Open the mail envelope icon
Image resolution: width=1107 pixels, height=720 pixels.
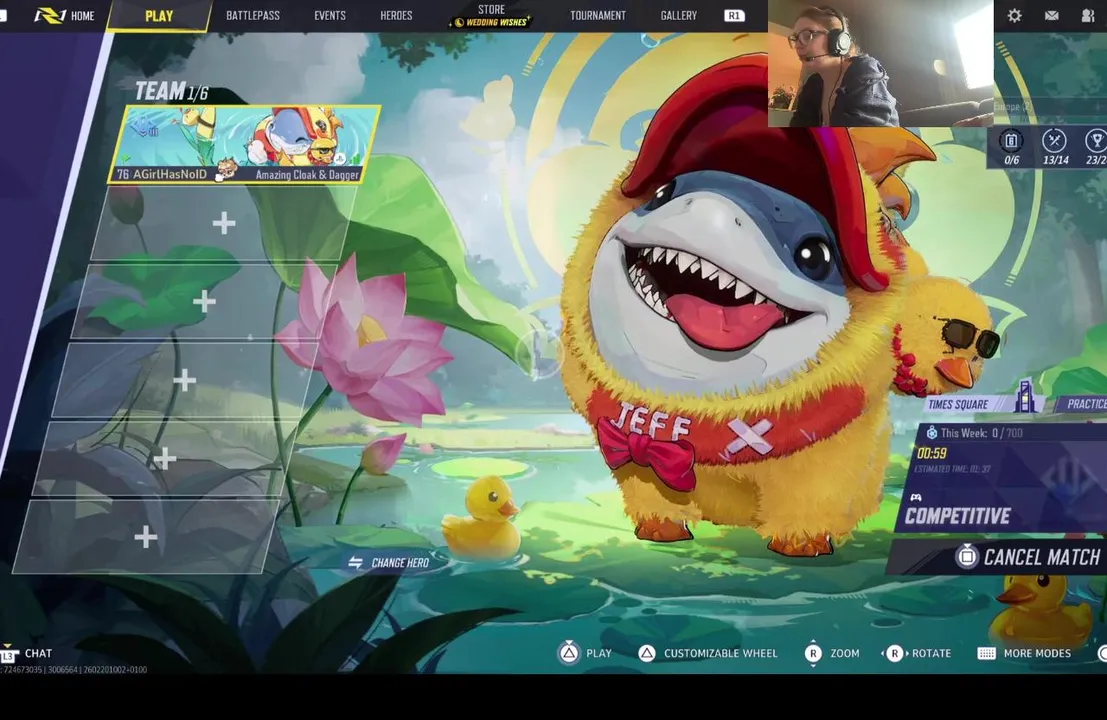click(x=1052, y=16)
